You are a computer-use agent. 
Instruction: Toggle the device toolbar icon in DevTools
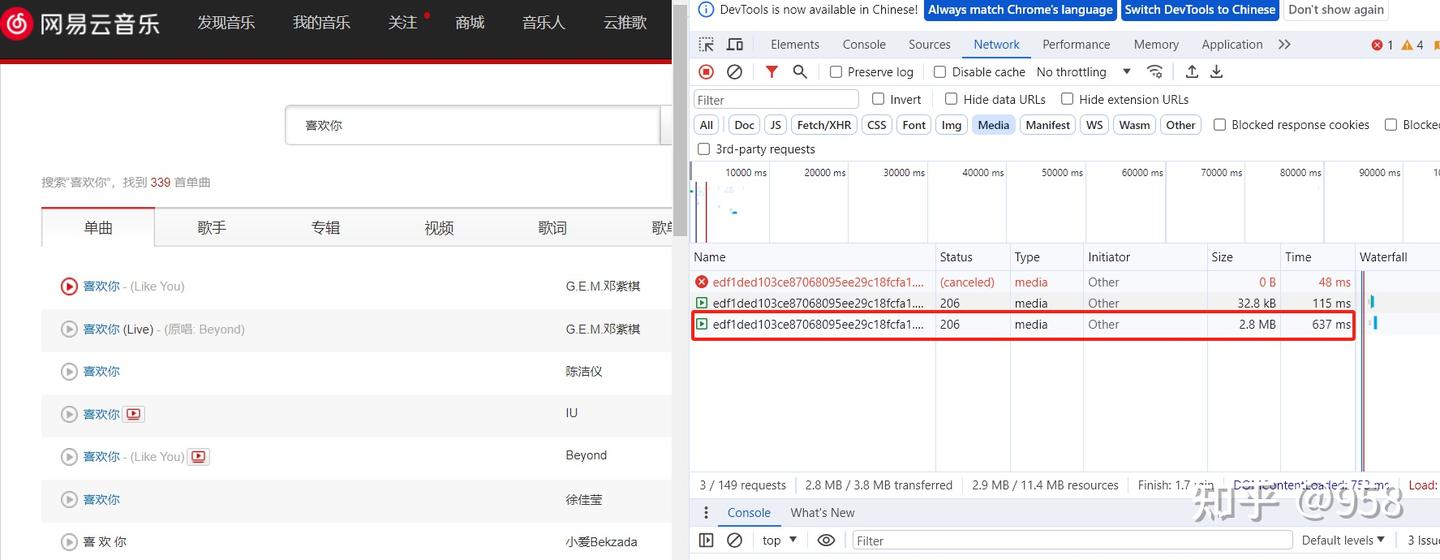(735, 45)
